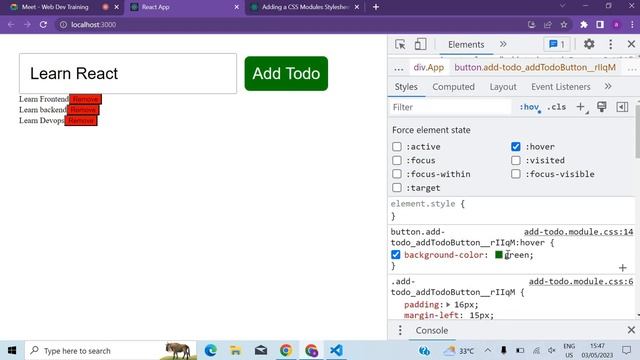Screen dimensions: 640x360
Task: Open File Explorer from taskbar
Action: (x=236, y=350)
